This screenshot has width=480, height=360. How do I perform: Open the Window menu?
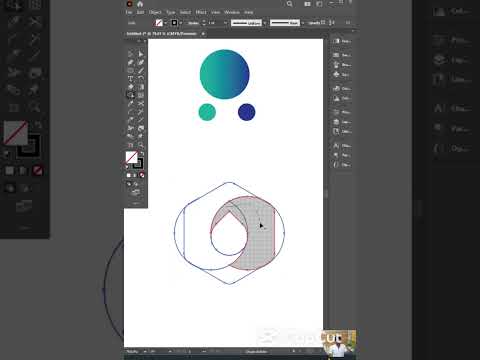232,12
